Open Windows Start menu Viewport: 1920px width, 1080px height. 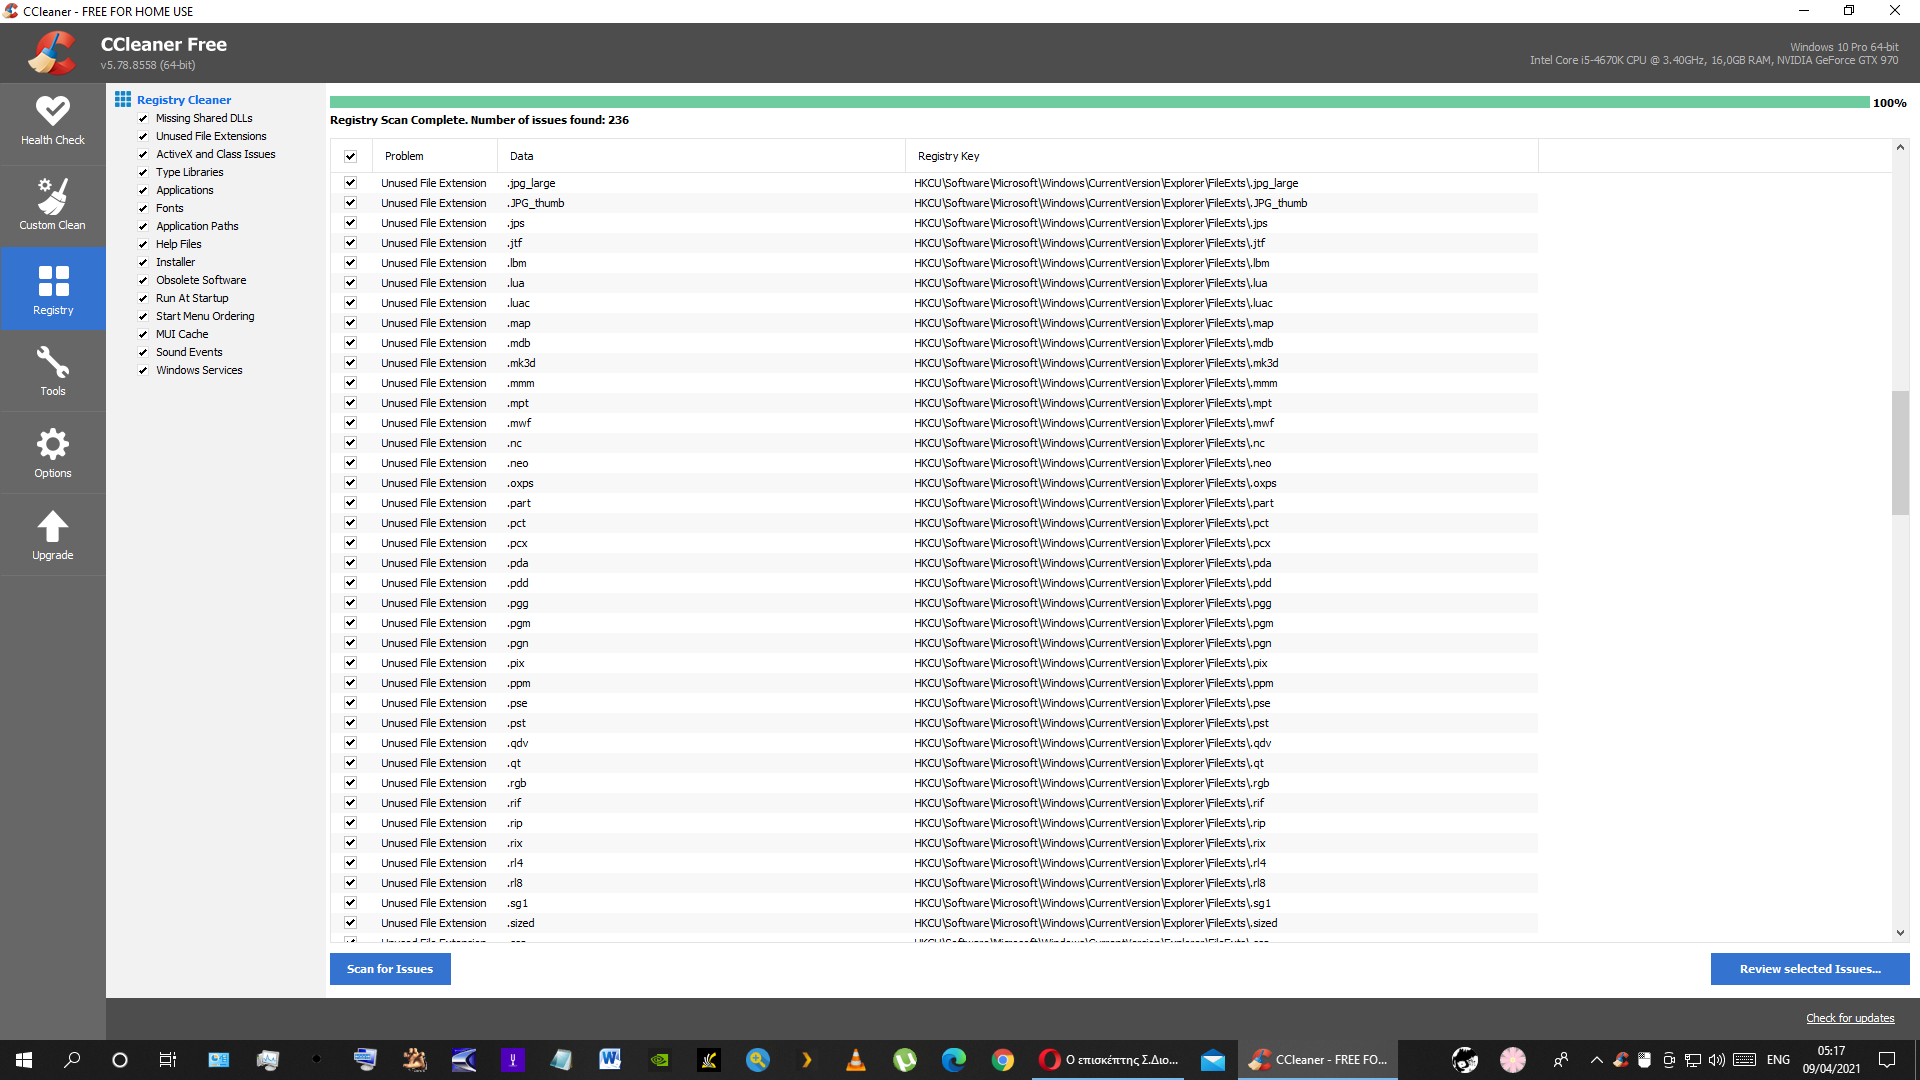tap(24, 1060)
